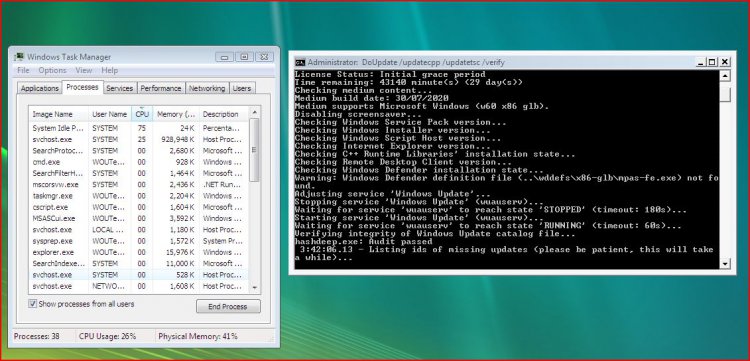750x361 pixels.
Task: Click the 'Medium build date: 30/07/2020' line
Action: pos(372,98)
